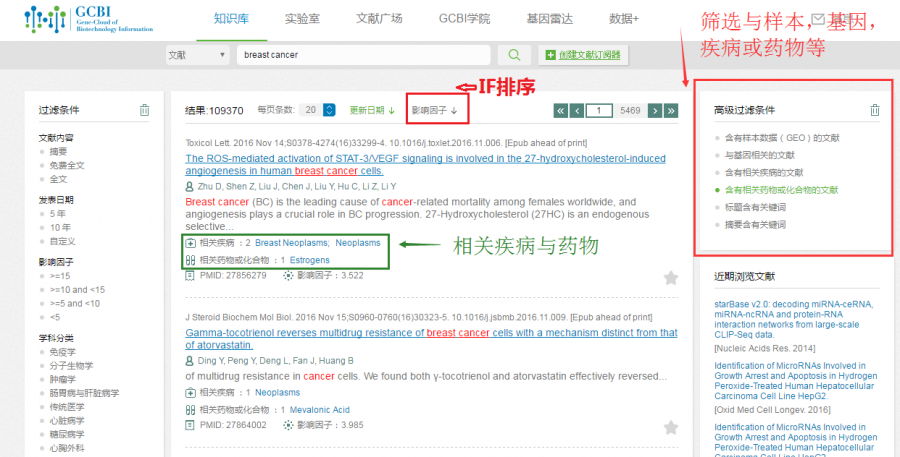Click impact factor icon next to 3.522

(288, 276)
